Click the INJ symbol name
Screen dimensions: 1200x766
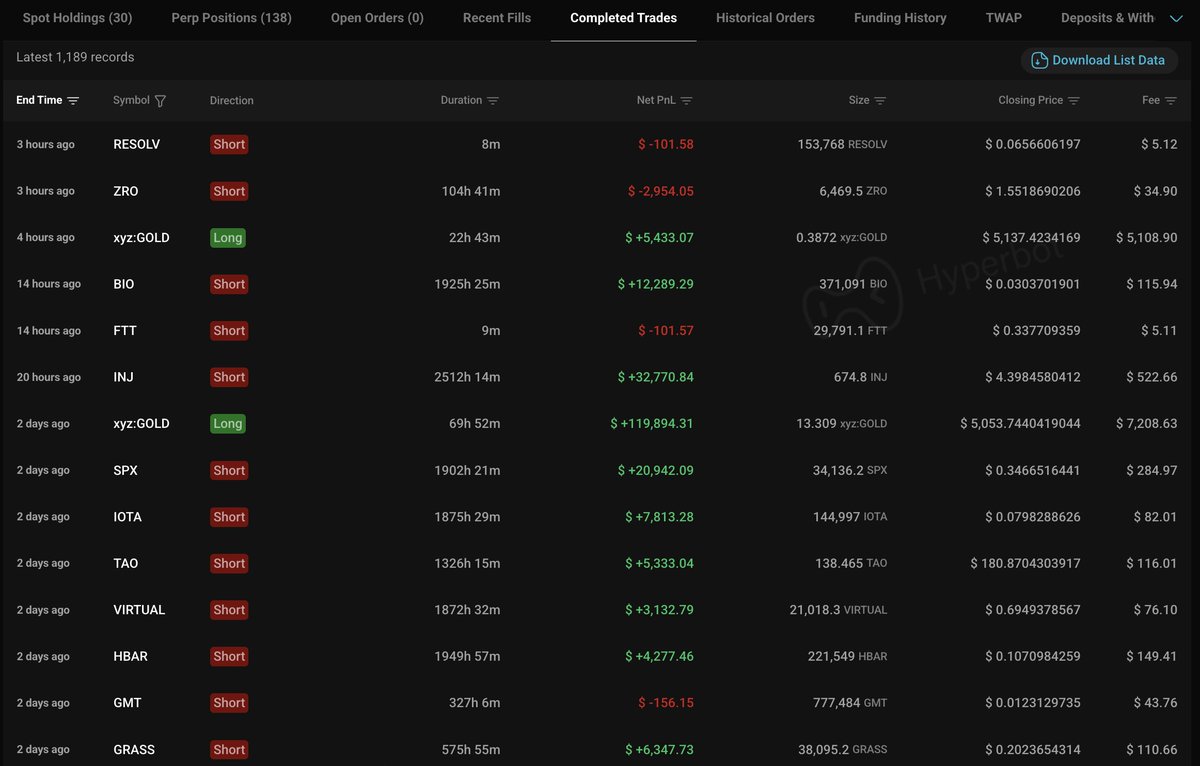(x=124, y=377)
